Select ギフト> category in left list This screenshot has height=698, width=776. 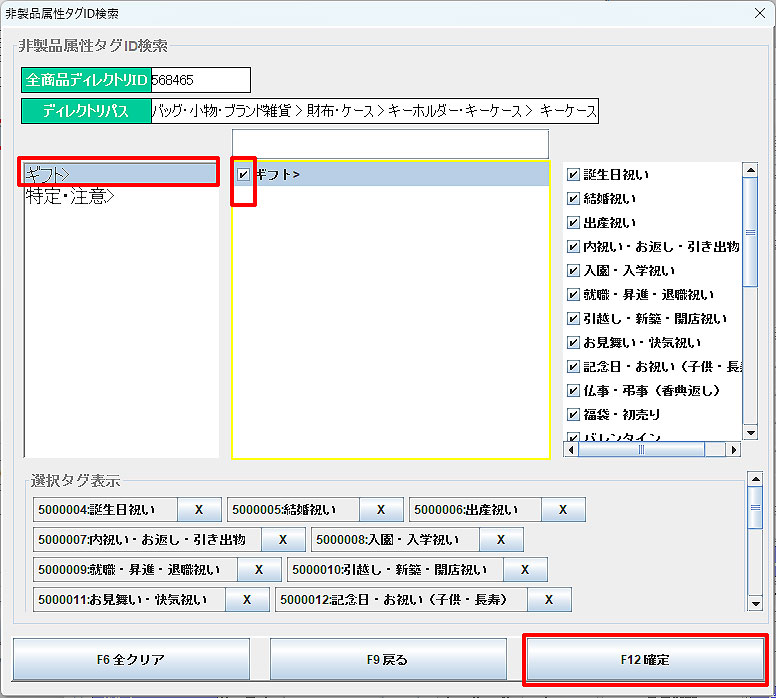[x=120, y=174]
